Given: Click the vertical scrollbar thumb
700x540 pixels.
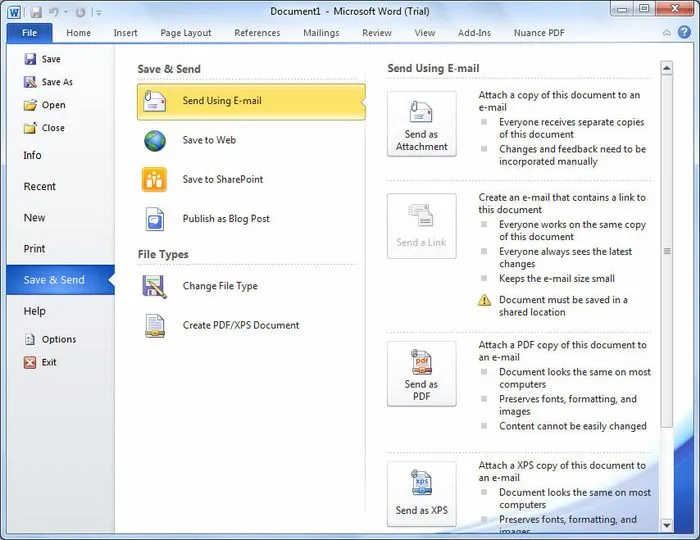Looking at the screenshot, I should (667, 251).
